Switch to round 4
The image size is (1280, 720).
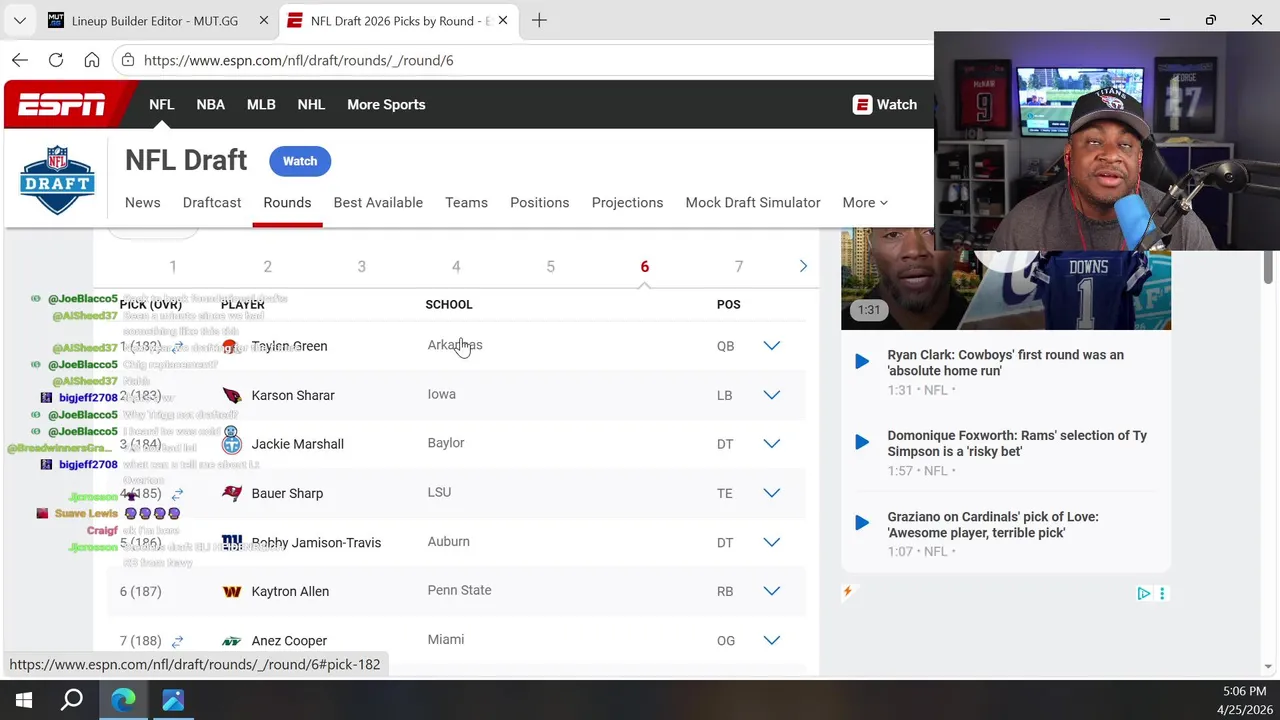click(456, 266)
